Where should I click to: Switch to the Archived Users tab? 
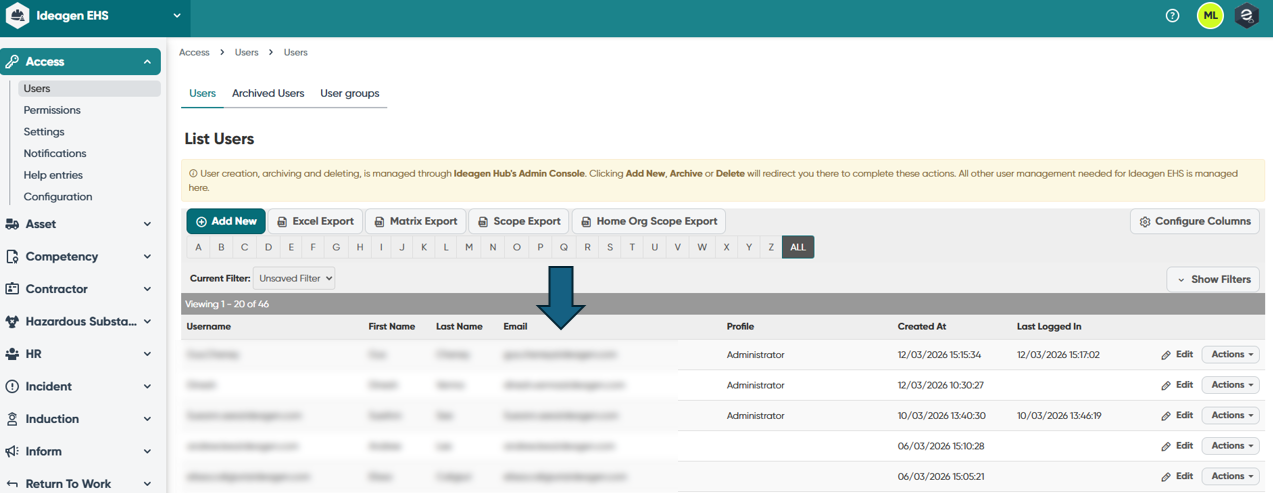click(x=268, y=94)
